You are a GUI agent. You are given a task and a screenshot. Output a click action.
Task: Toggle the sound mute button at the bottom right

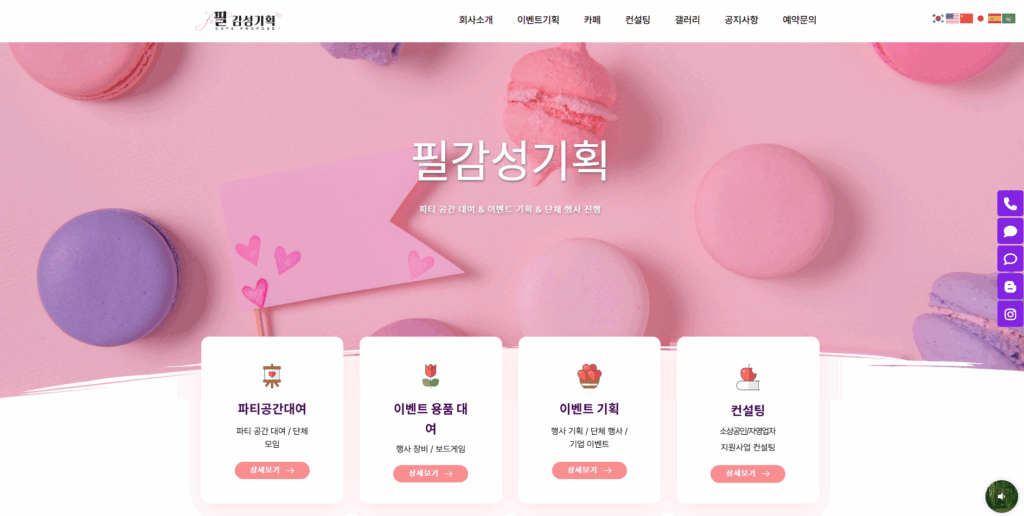(x=1001, y=496)
